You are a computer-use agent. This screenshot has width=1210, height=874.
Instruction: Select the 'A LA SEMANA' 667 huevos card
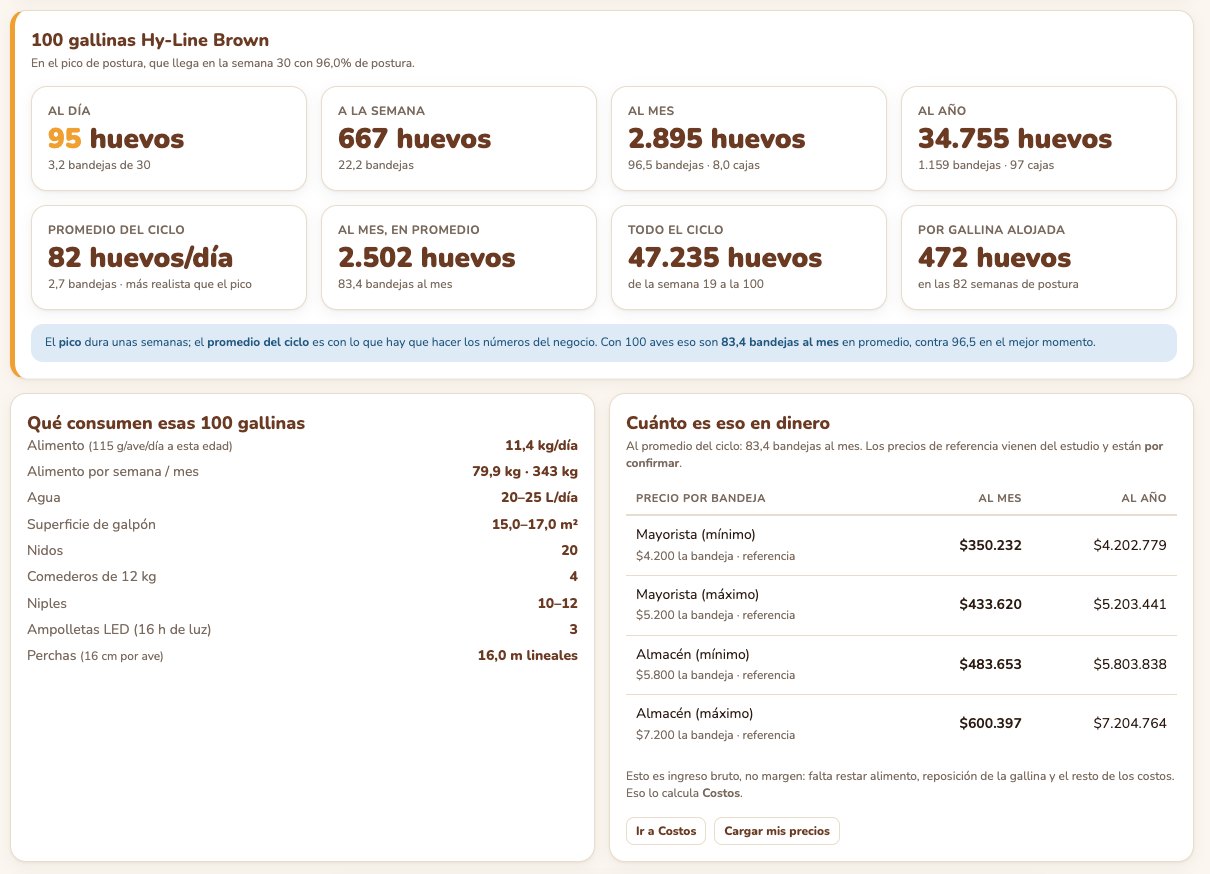[x=459, y=138]
